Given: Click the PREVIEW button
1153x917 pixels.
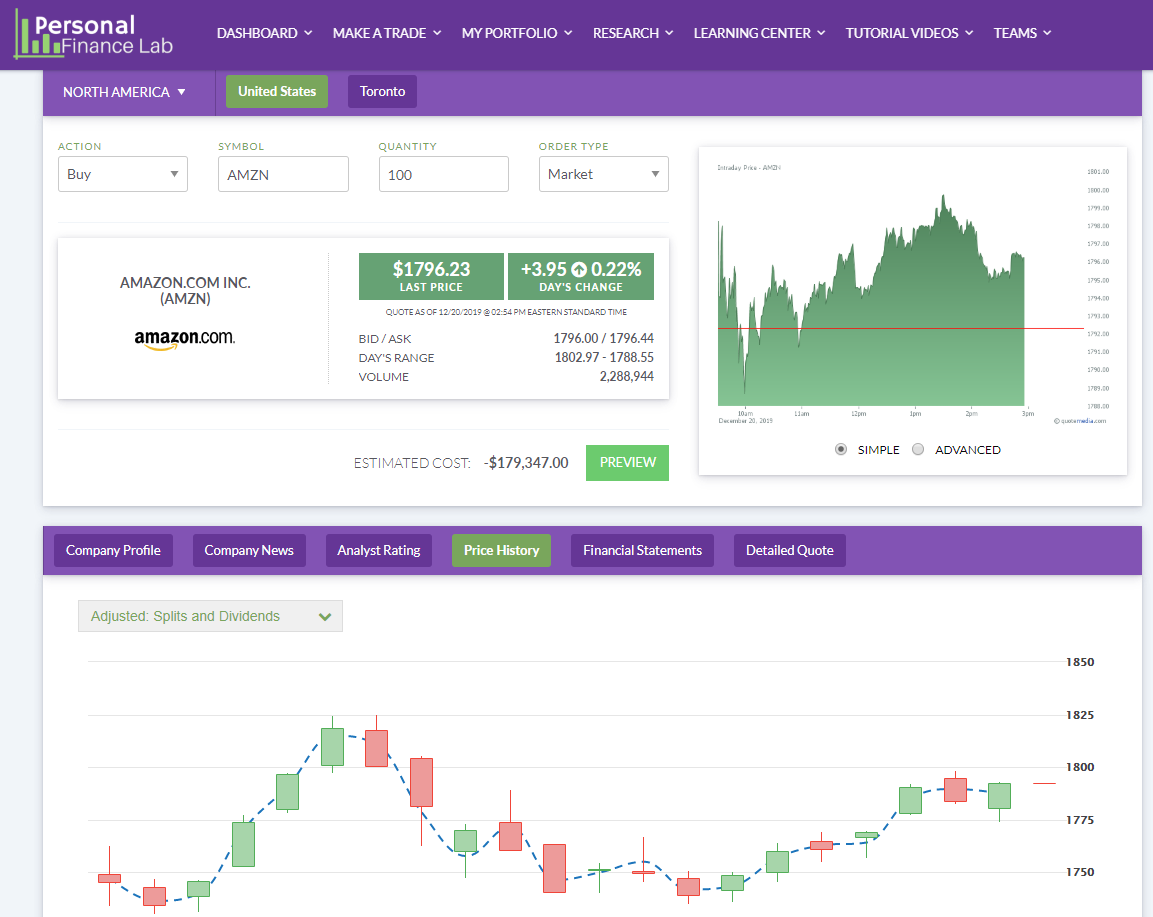Looking at the screenshot, I should (627, 462).
